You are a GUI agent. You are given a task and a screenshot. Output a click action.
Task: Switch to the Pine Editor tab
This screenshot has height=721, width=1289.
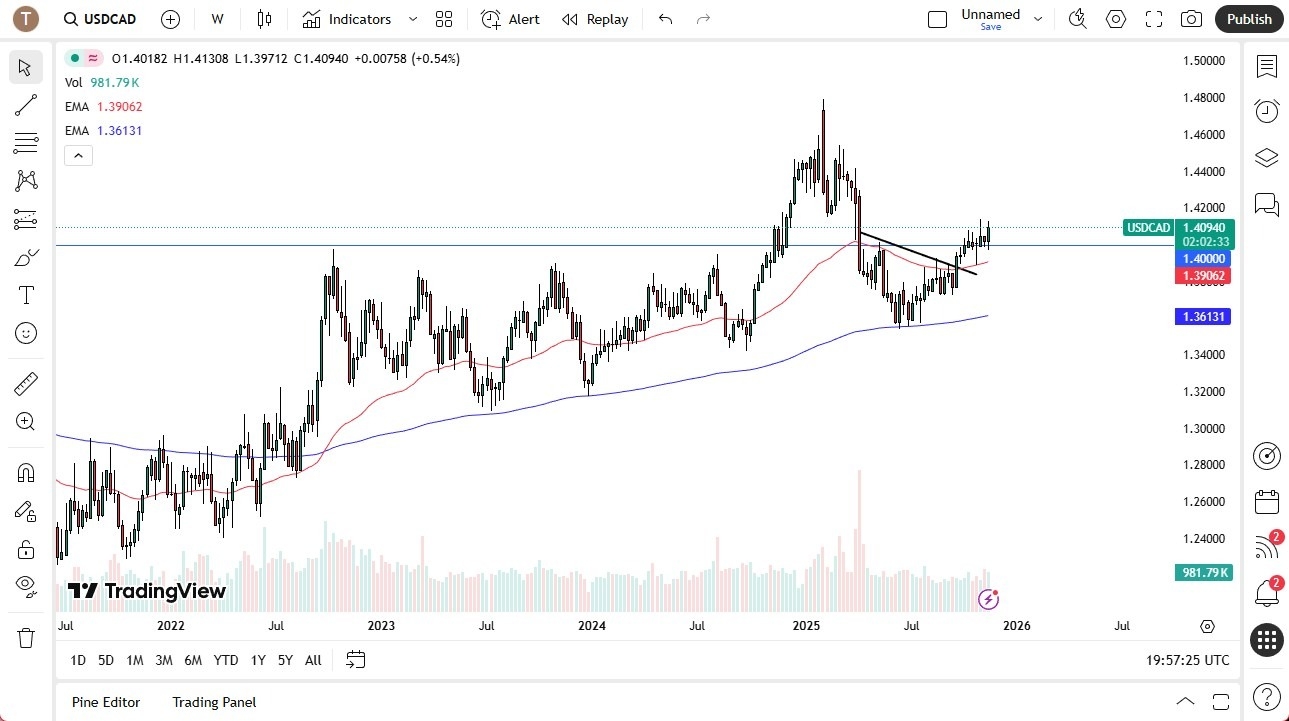coord(105,702)
